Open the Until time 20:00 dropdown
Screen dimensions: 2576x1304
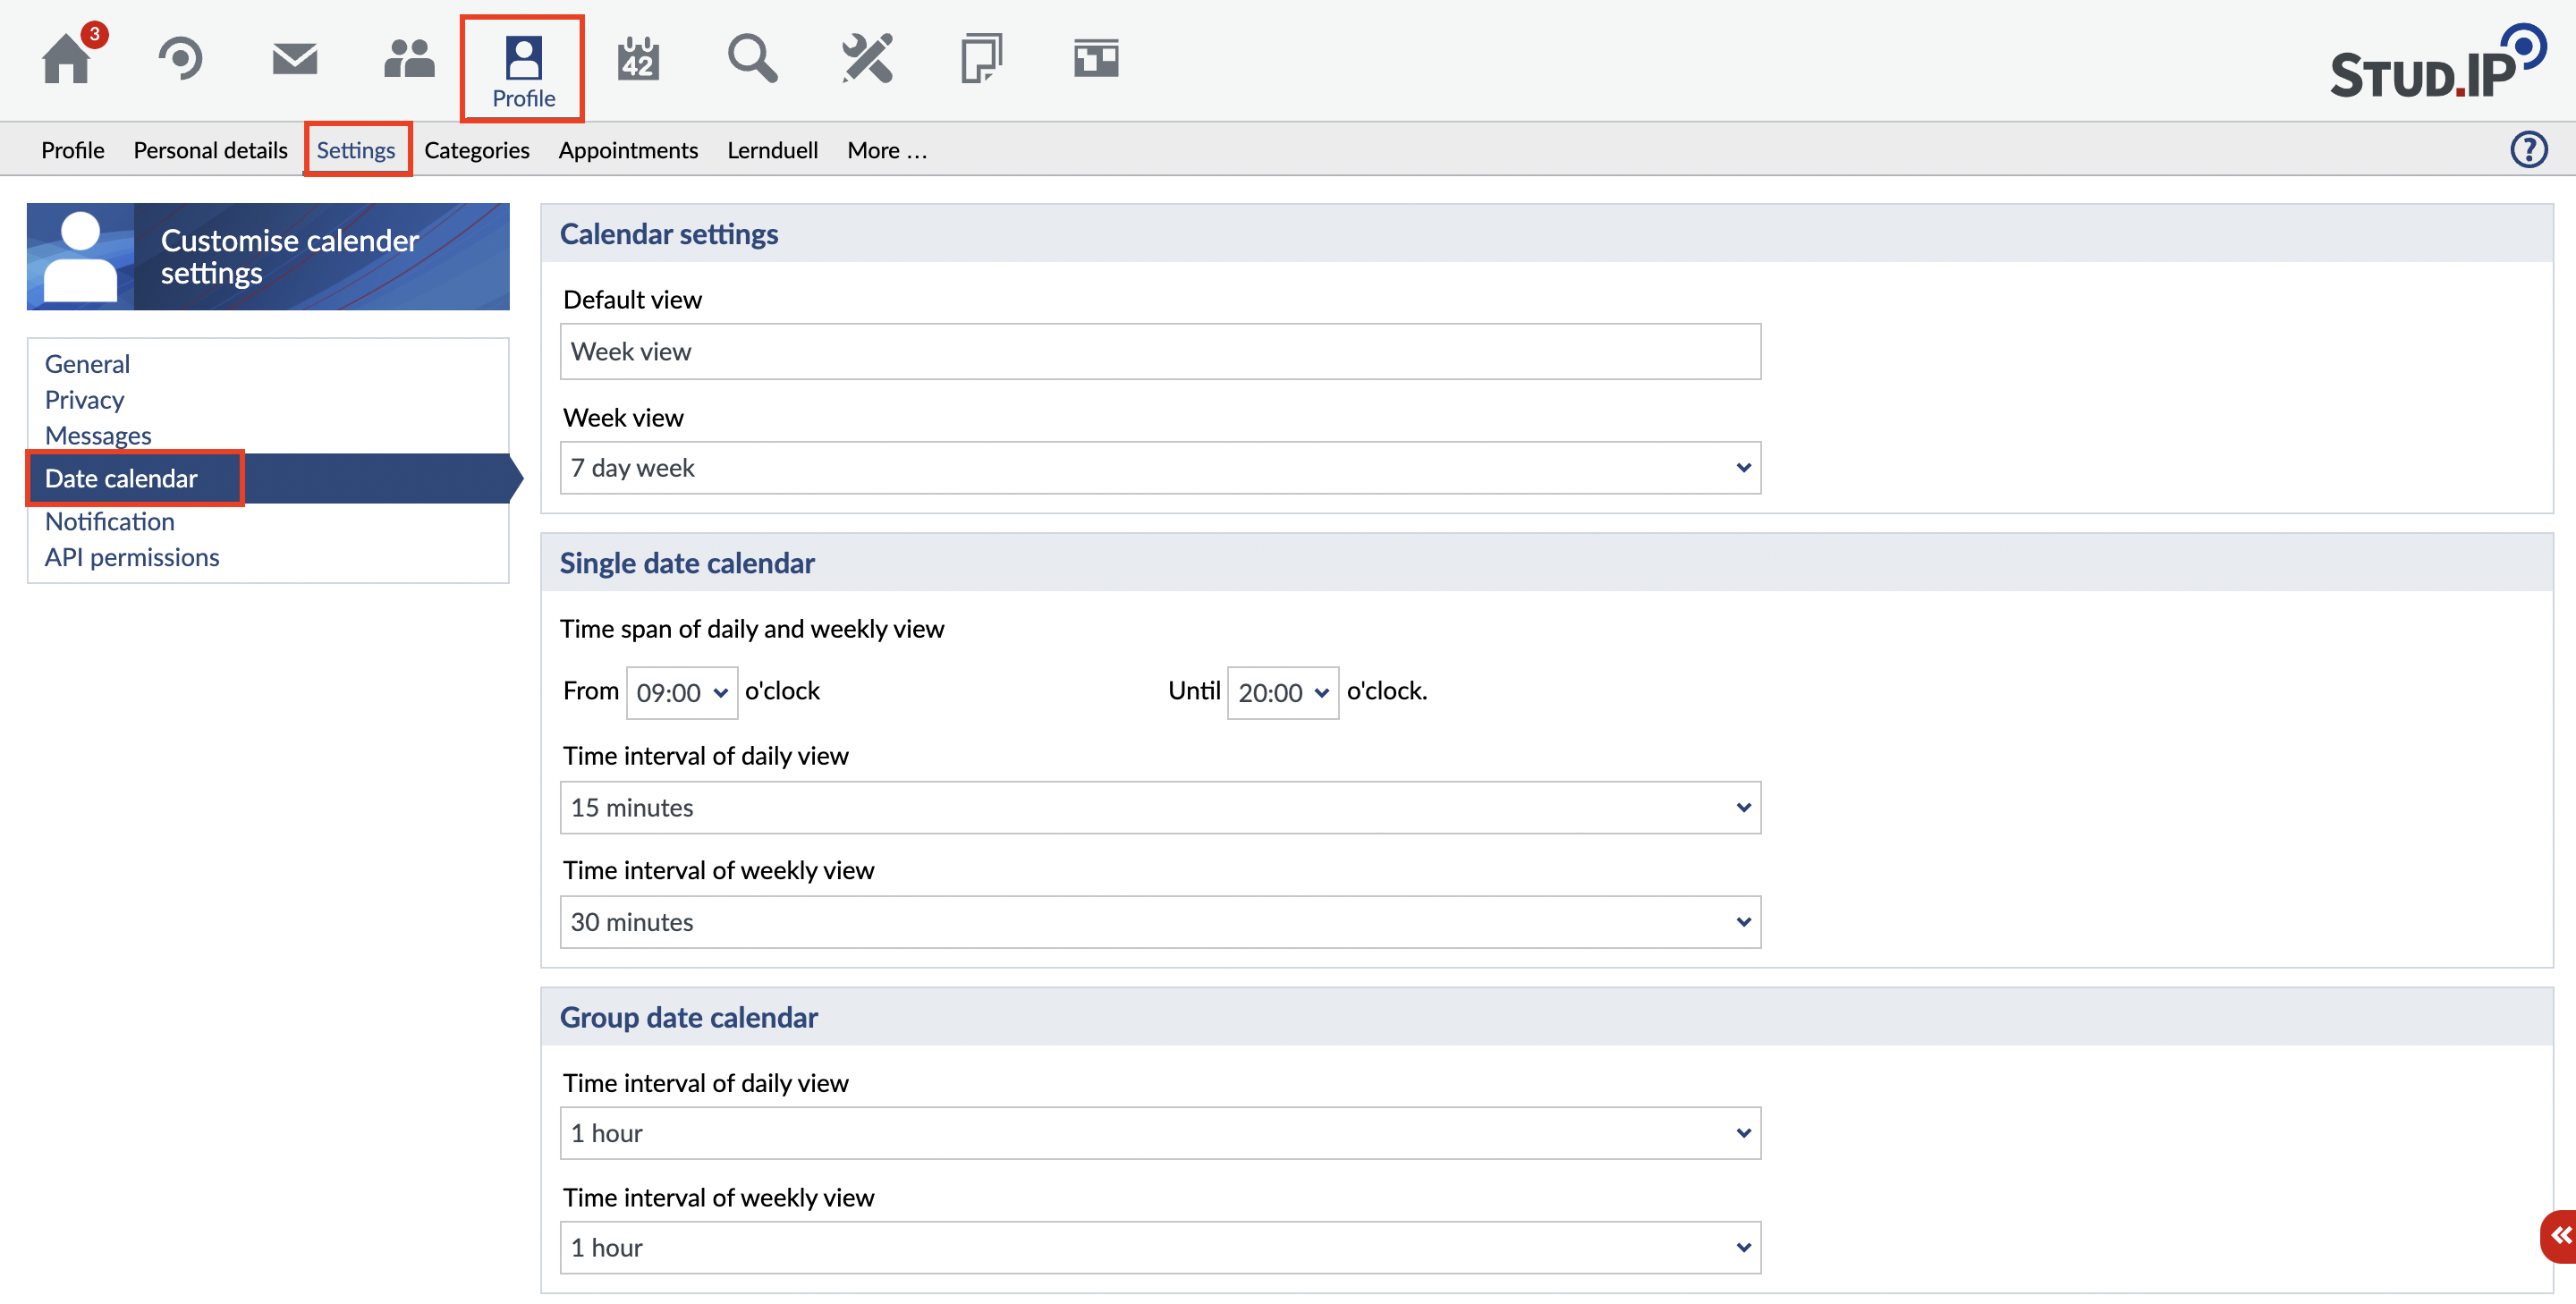(x=1283, y=693)
